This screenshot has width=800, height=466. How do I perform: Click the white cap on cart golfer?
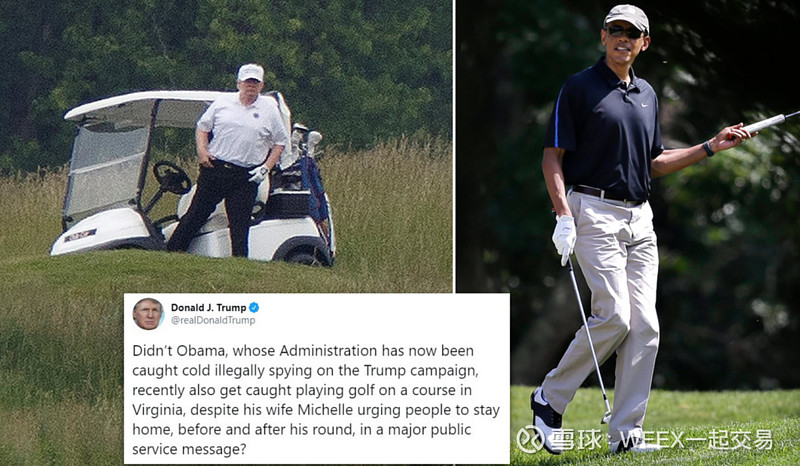tap(251, 72)
